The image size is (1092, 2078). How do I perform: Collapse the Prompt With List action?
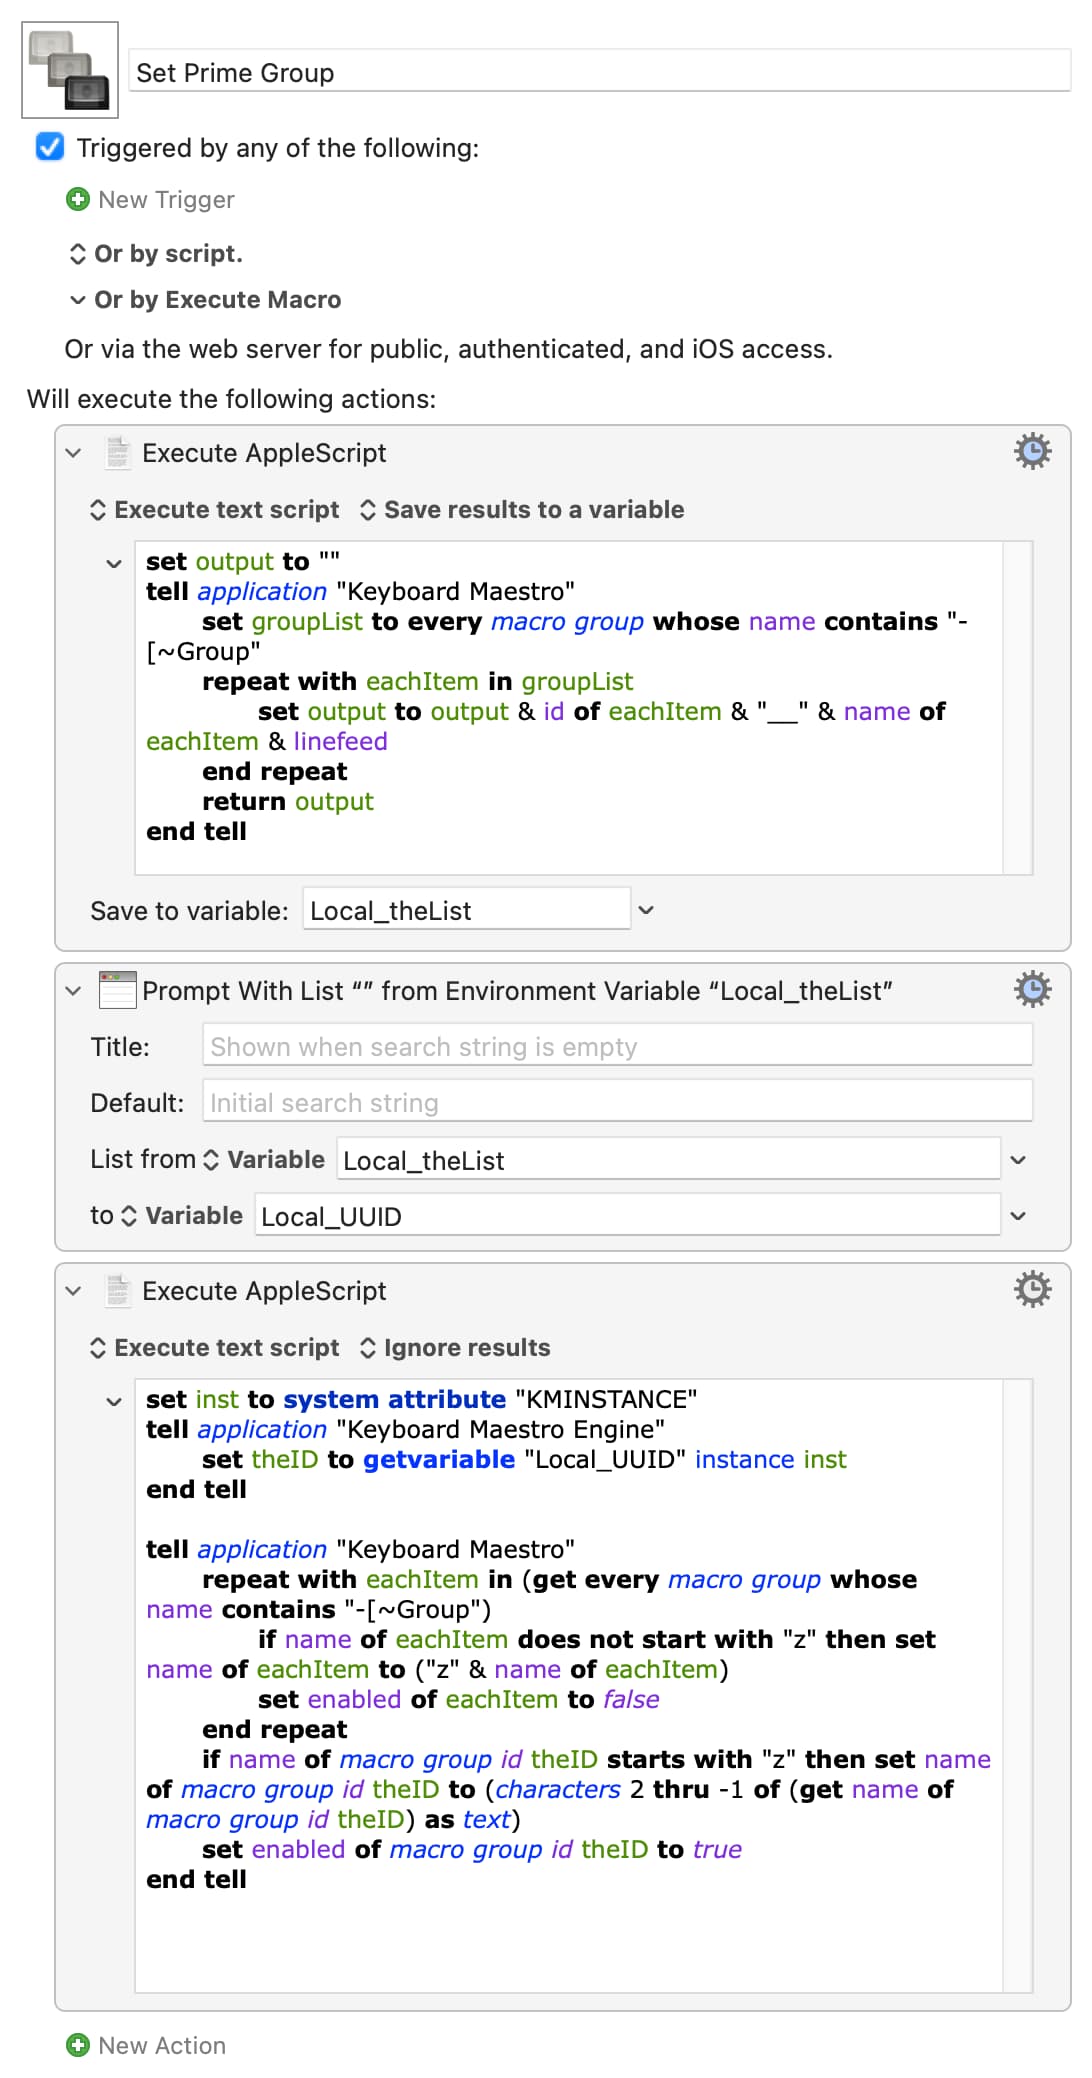click(x=73, y=991)
